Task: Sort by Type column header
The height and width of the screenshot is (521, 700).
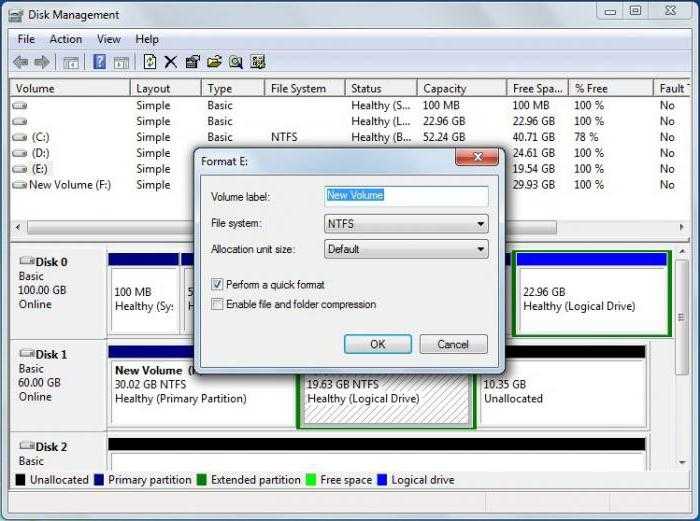Action: tap(233, 88)
